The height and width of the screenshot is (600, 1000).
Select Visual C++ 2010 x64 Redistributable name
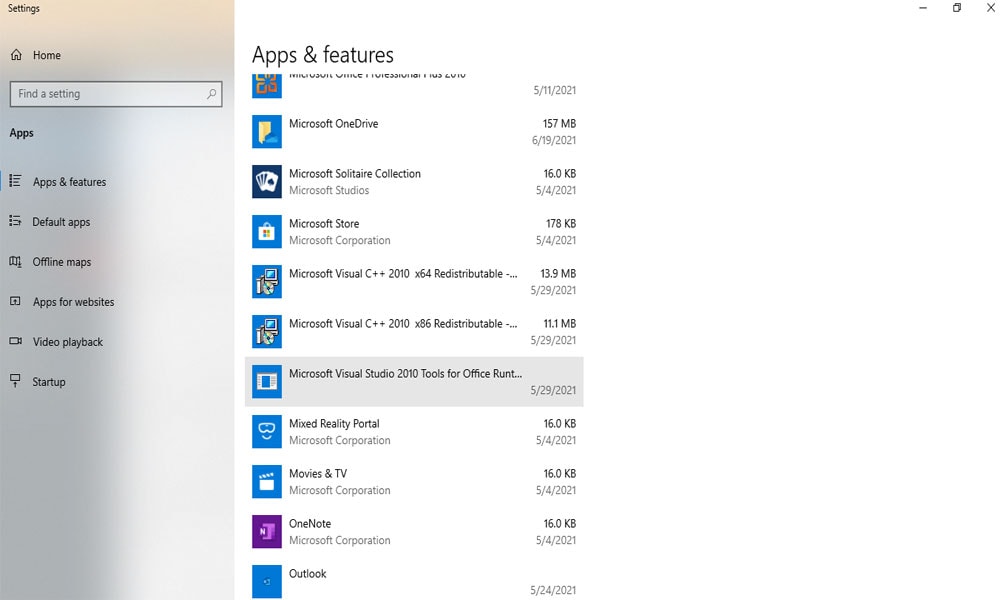(403, 274)
